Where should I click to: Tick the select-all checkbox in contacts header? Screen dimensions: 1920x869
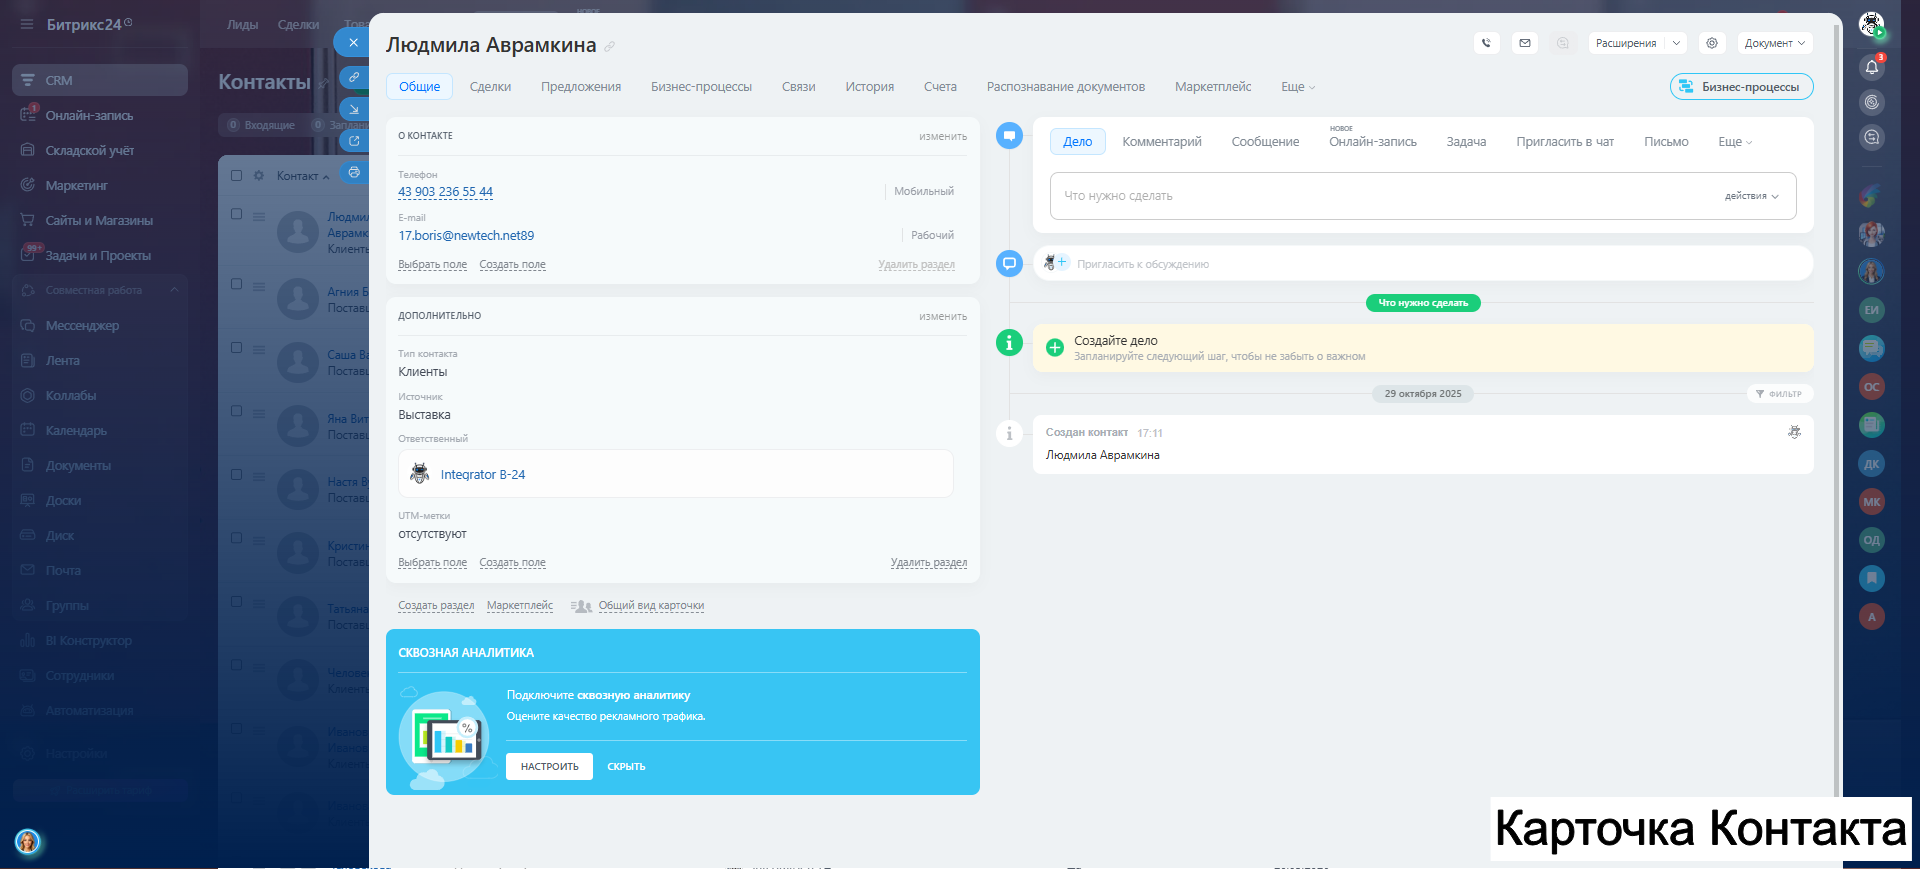point(237,176)
